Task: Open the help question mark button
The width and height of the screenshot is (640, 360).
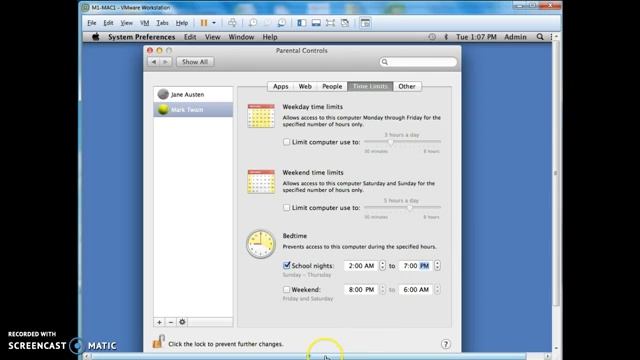Action: (x=446, y=344)
